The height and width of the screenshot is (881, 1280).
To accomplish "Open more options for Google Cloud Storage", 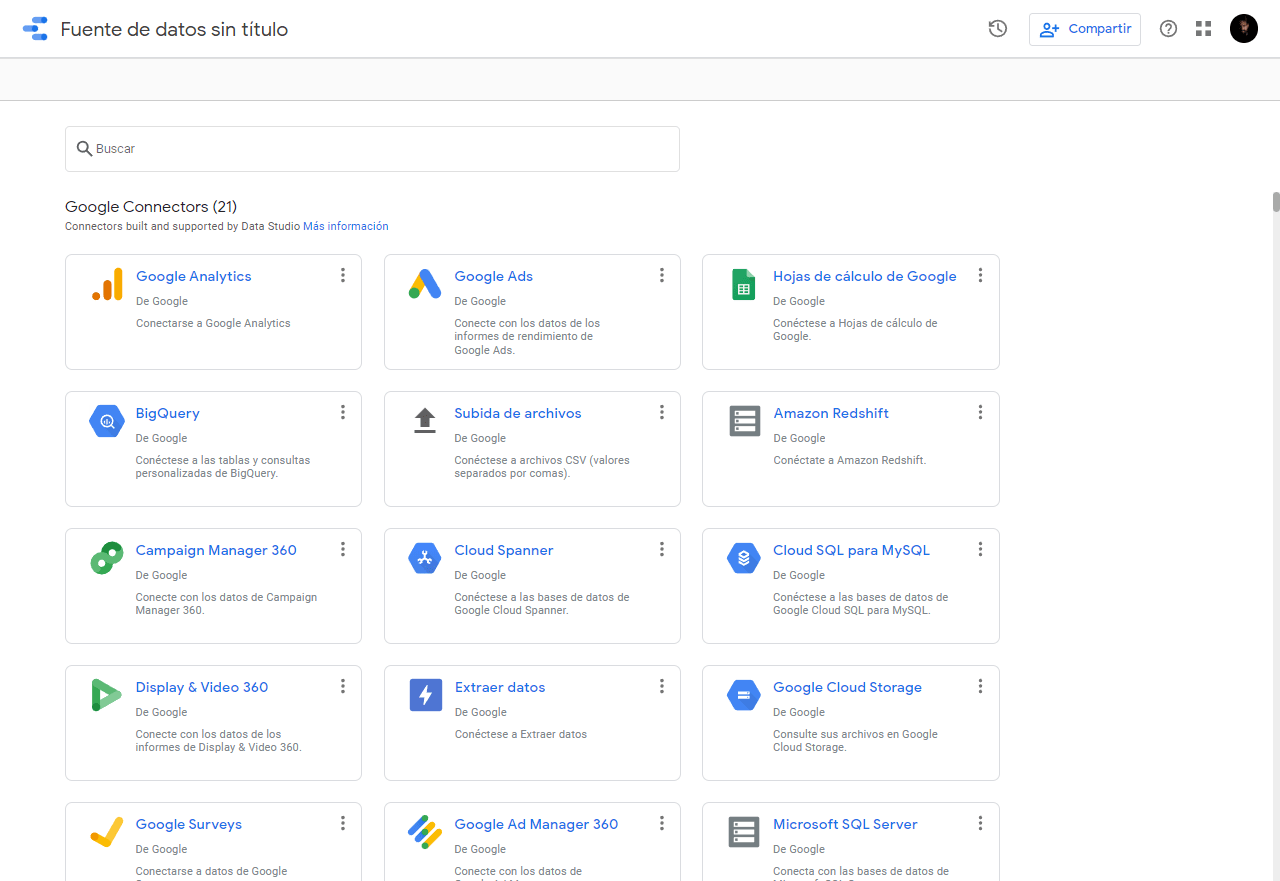I will [981, 686].
